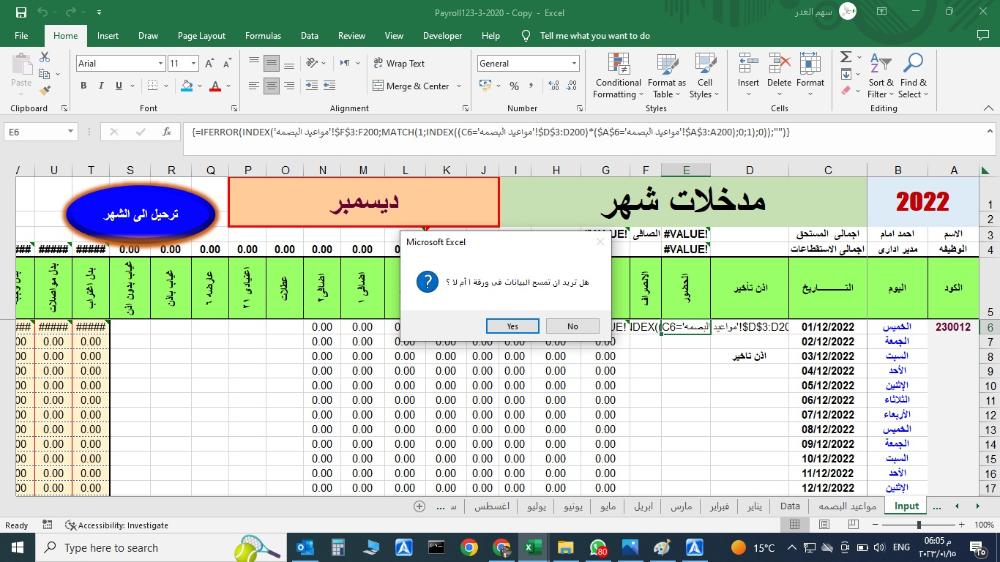Viewport: 1000px width, 562px height.
Task: Expand the Merge & Center dropdown arrow
Action: coord(459,85)
